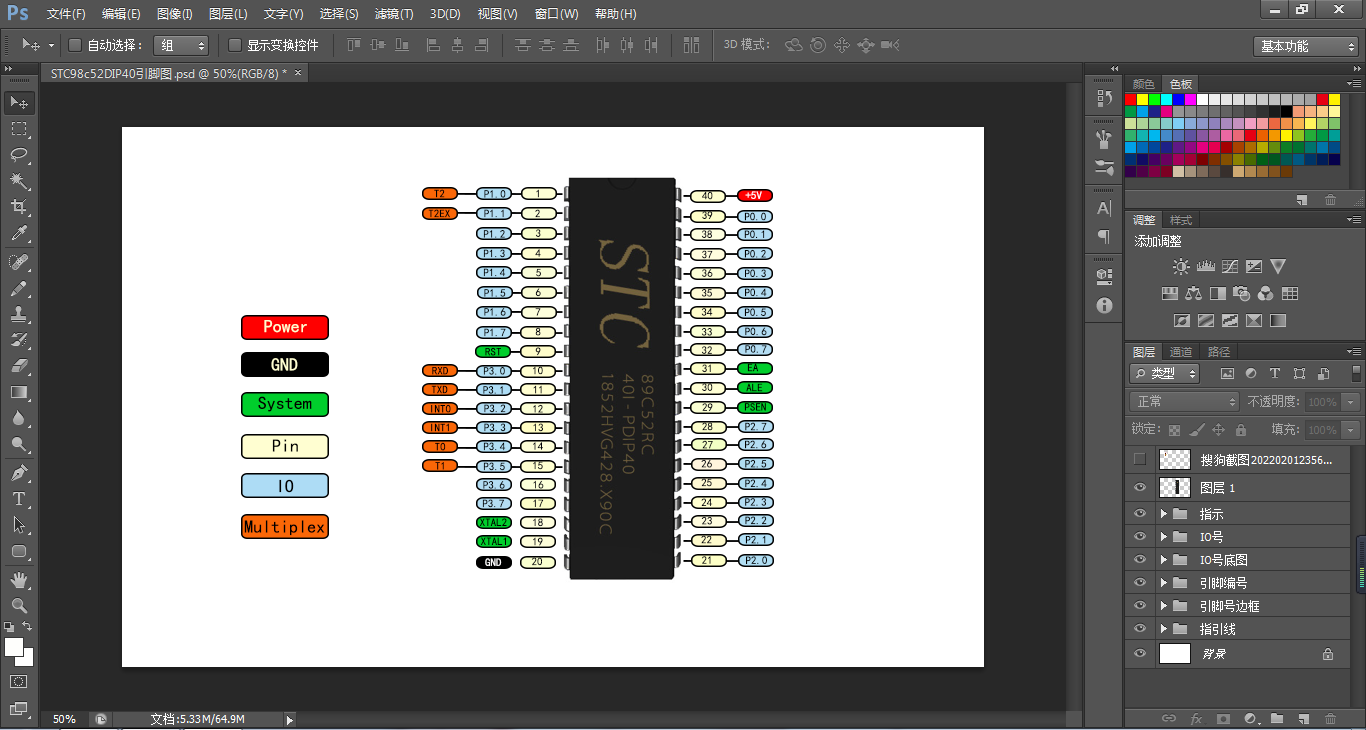
Task: Add a layer style via fx
Action: [1196, 718]
